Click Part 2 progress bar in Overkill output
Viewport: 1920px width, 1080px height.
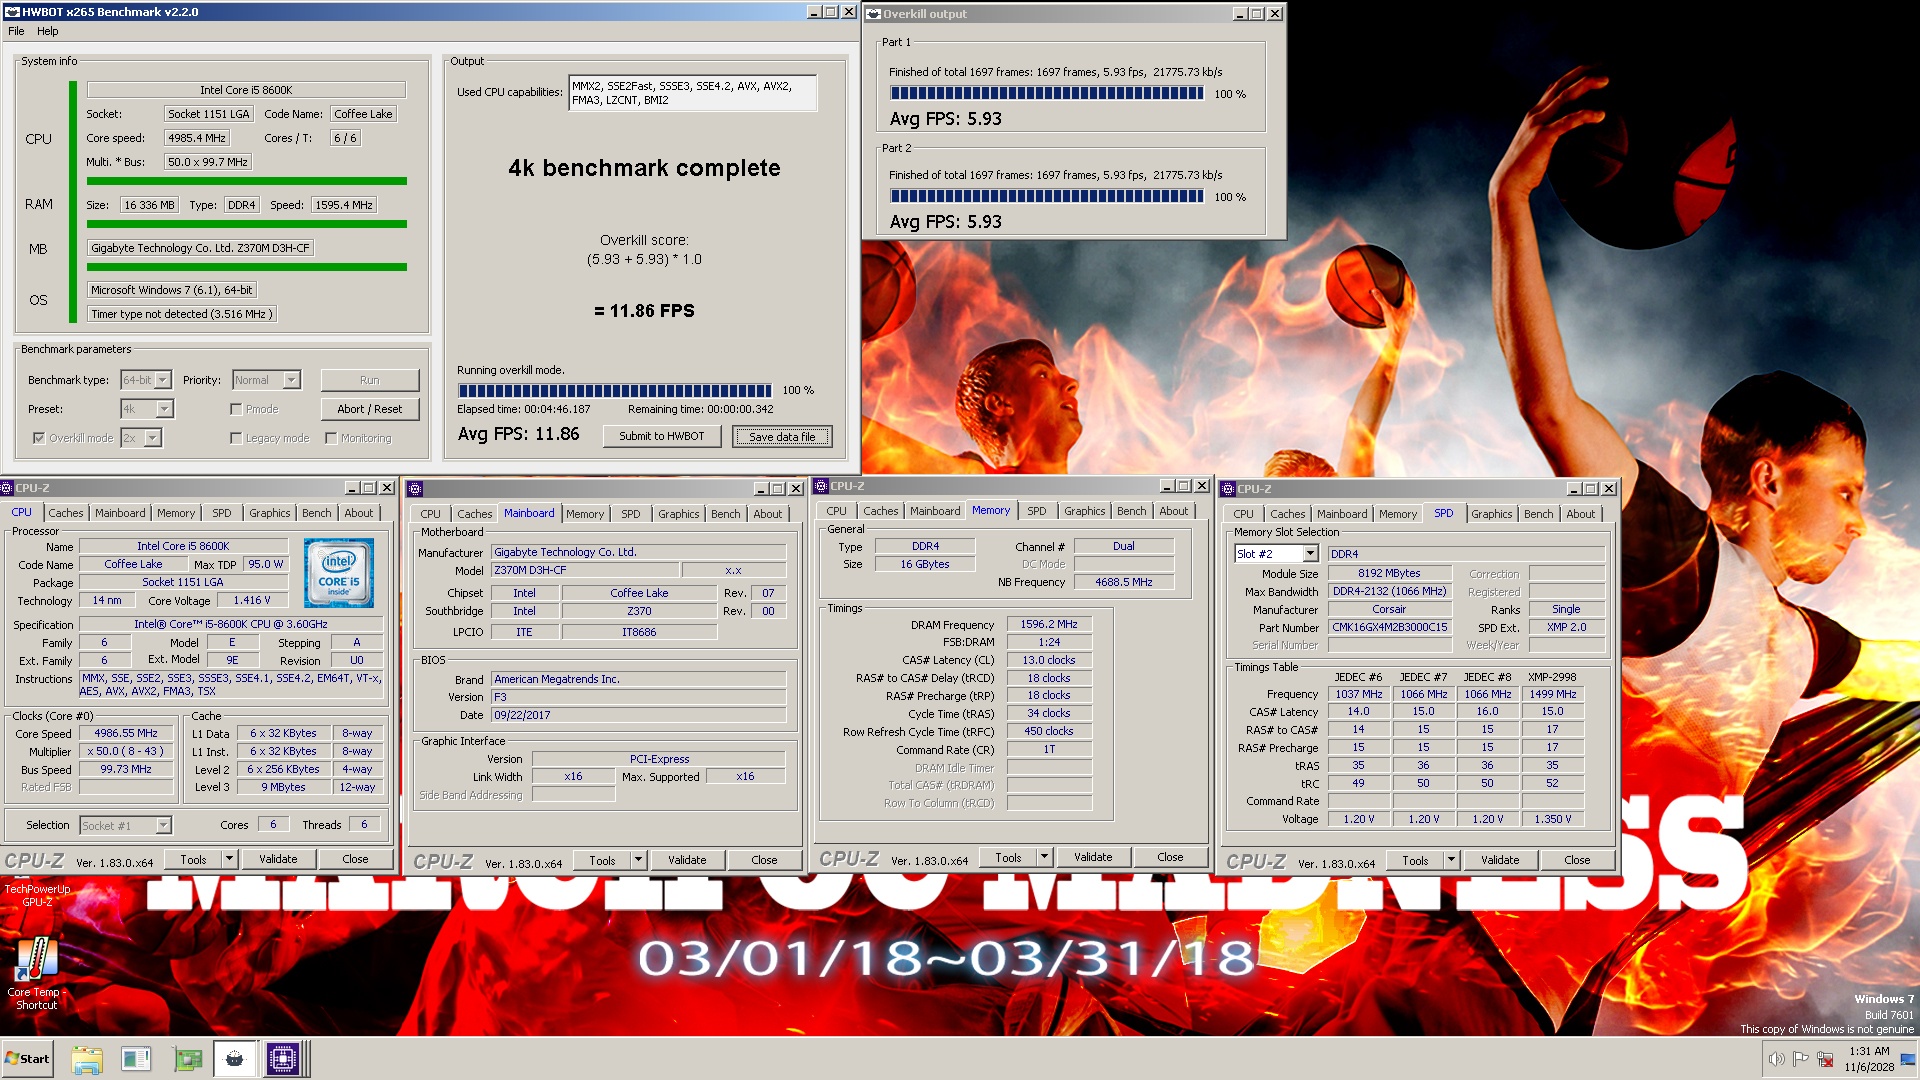(x=1047, y=196)
